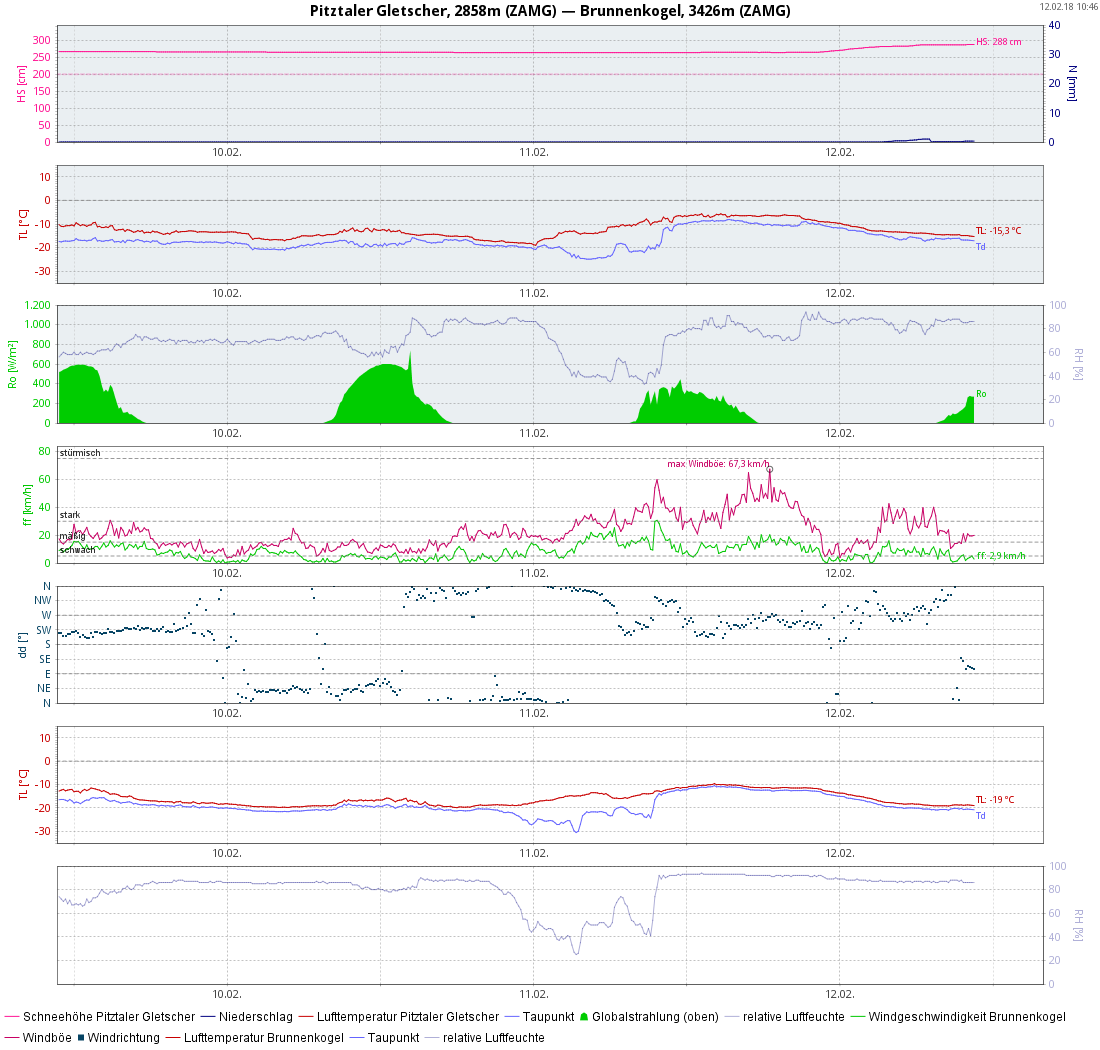The width and height of the screenshot is (1100, 1050).
Task: Click the schwach wind threshold label
Action: tap(77, 550)
